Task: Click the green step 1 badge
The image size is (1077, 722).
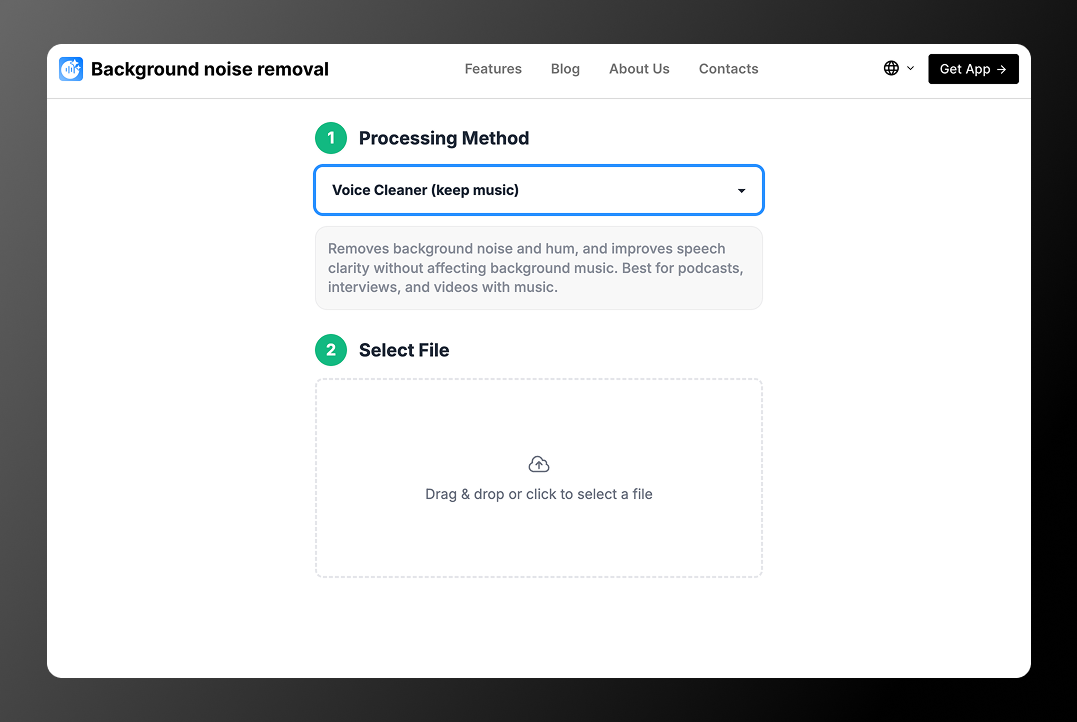Action: pos(330,138)
